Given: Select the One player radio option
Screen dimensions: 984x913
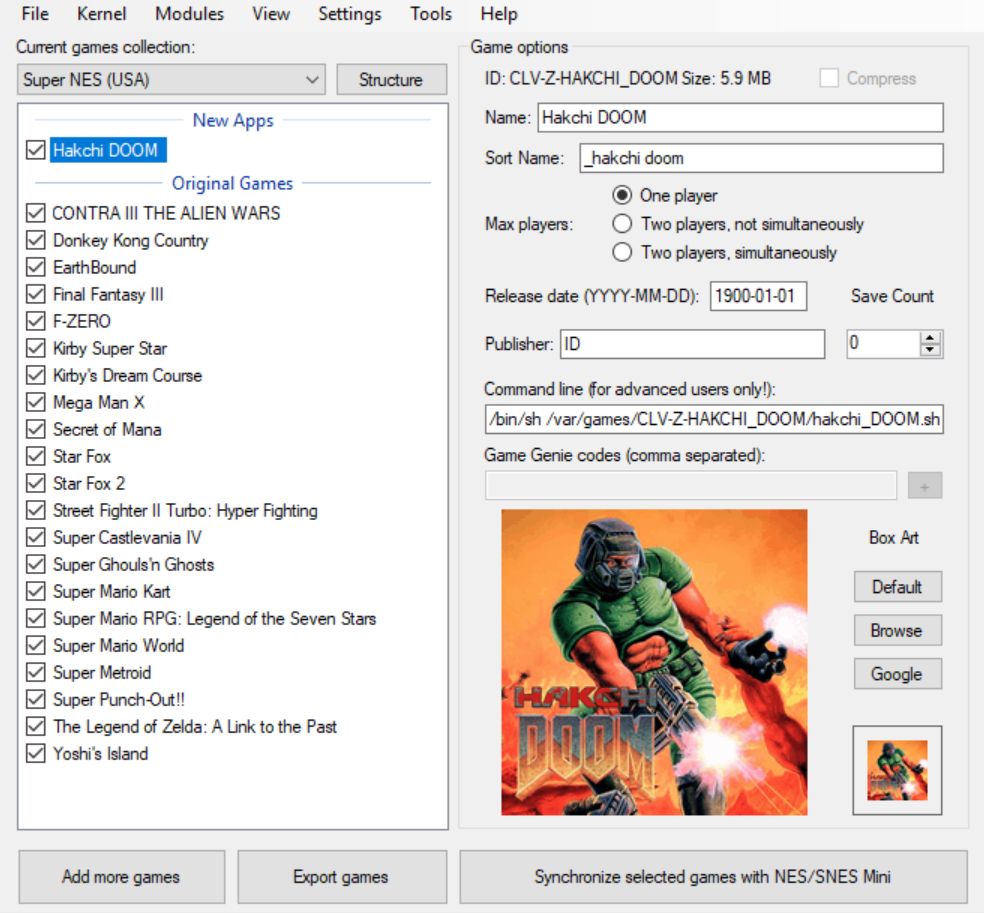Looking at the screenshot, I should point(622,195).
